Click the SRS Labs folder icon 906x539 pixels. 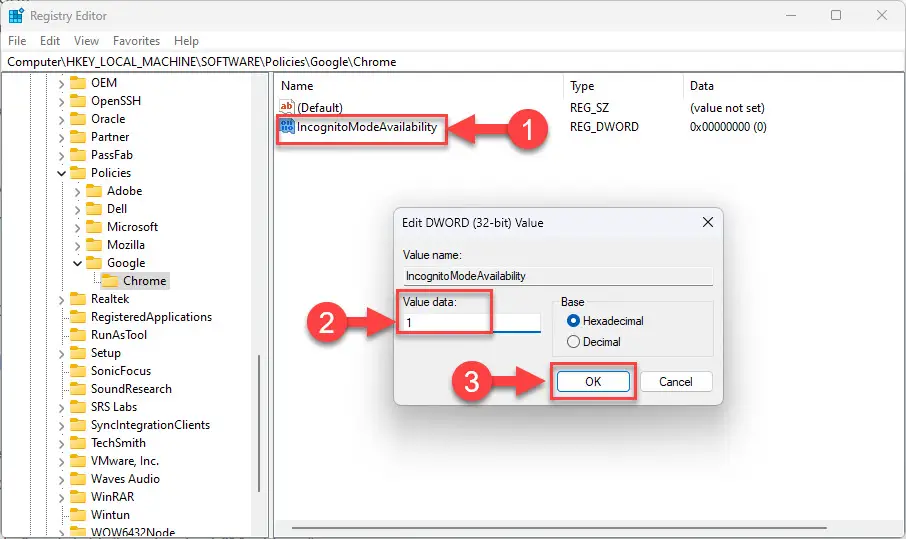pyautogui.click(x=77, y=407)
